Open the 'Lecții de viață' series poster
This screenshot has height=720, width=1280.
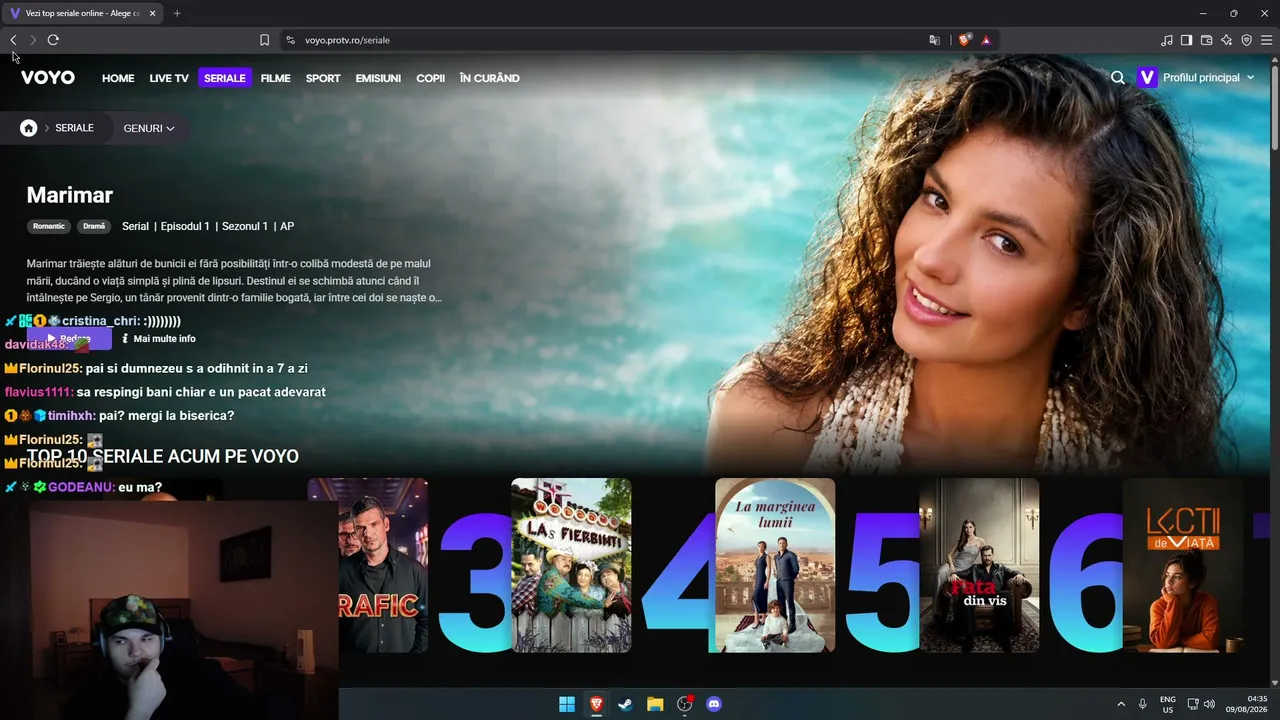[1183, 565]
